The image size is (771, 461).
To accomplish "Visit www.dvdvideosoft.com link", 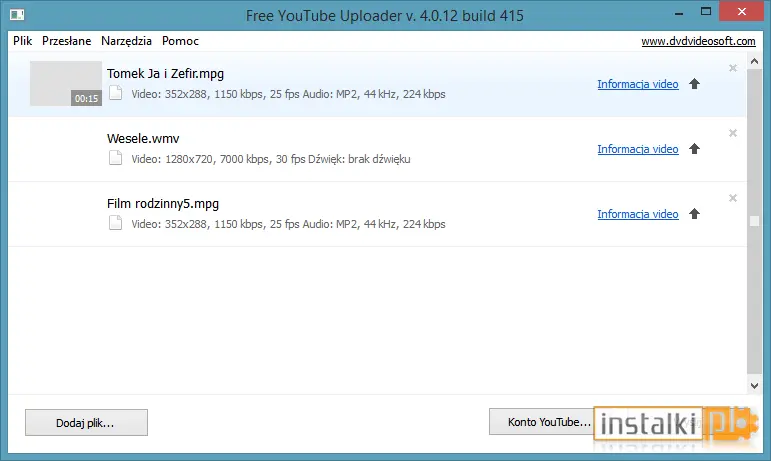I will (698, 41).
